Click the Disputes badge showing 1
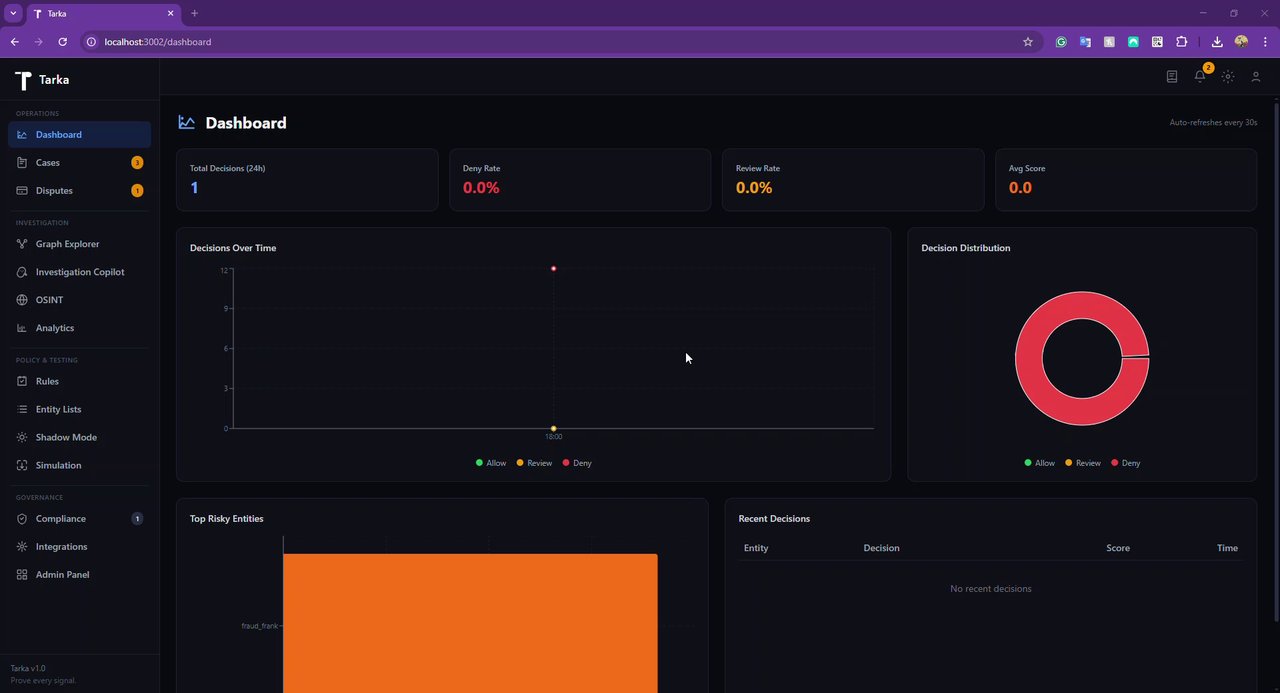 (137, 190)
